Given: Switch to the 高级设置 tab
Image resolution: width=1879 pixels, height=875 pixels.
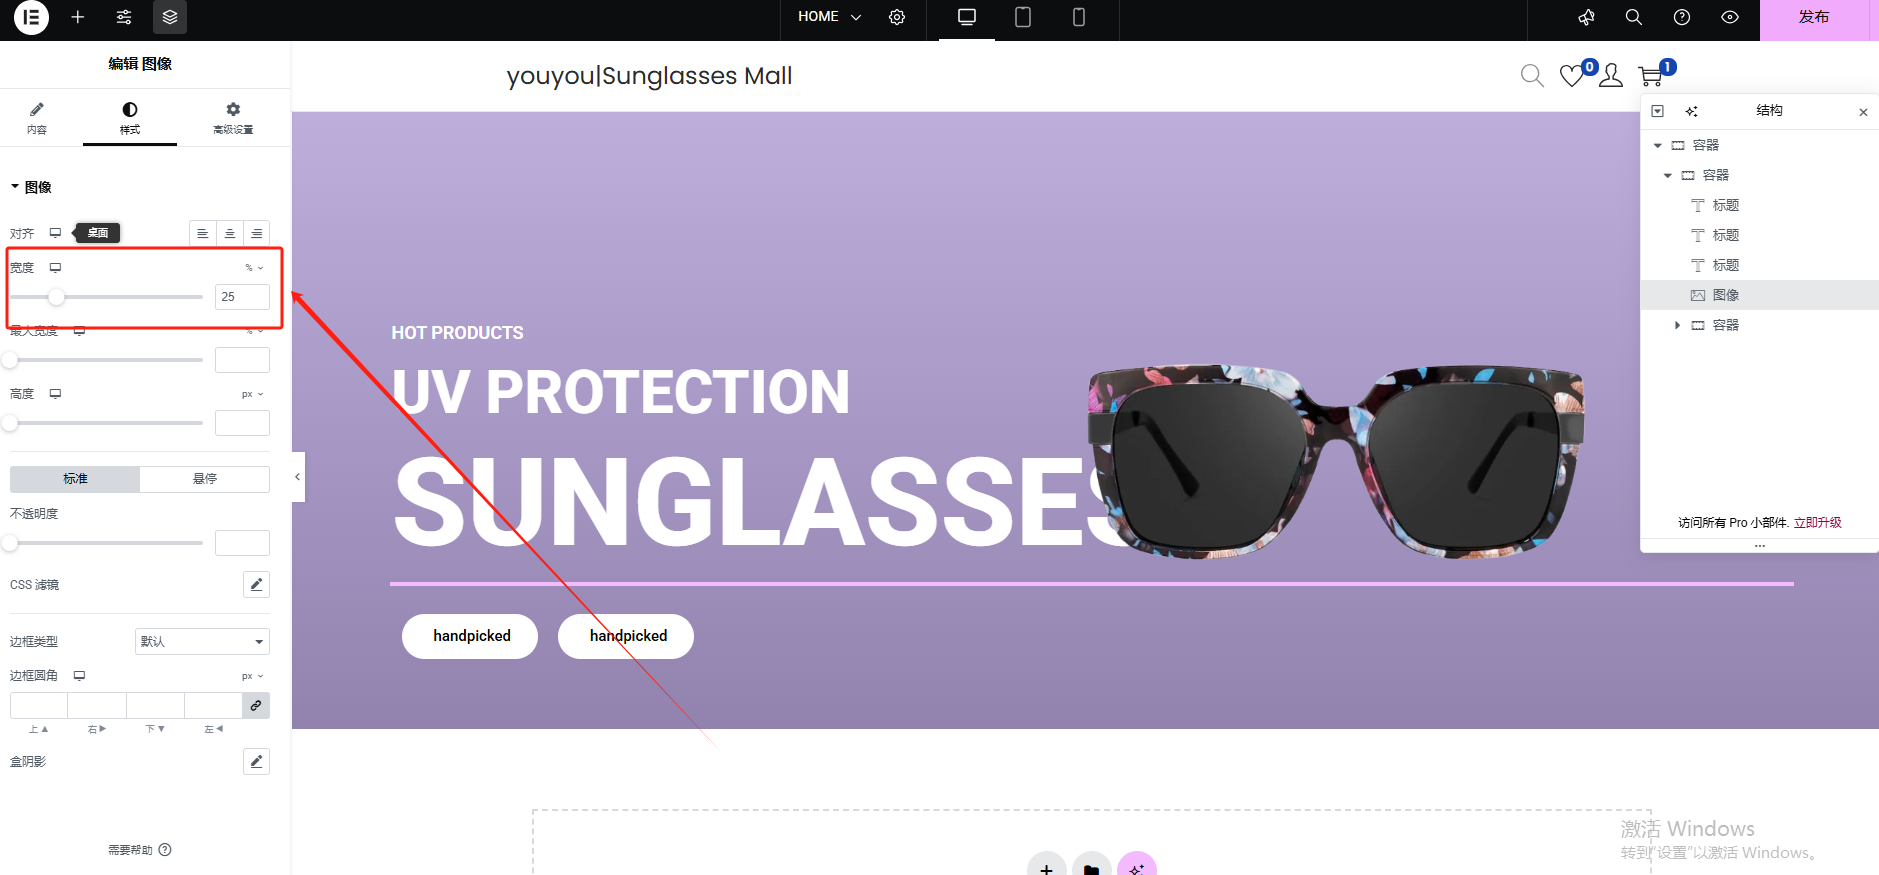Looking at the screenshot, I should (x=233, y=118).
